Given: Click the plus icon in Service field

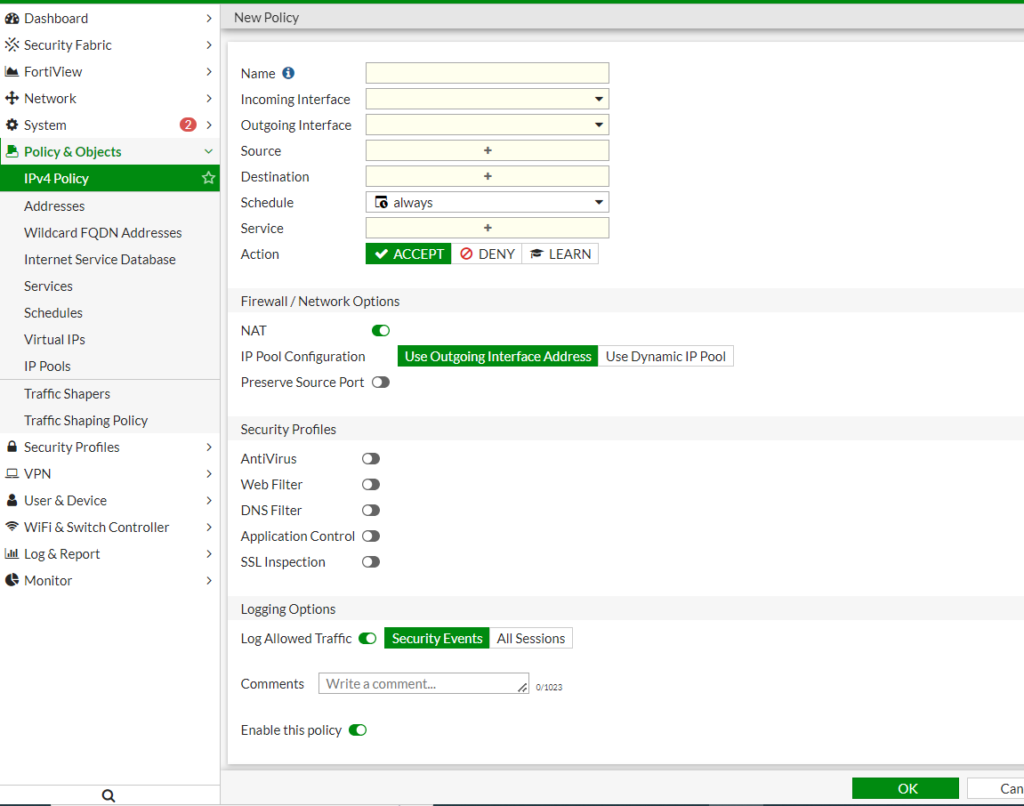Looking at the screenshot, I should click(487, 228).
